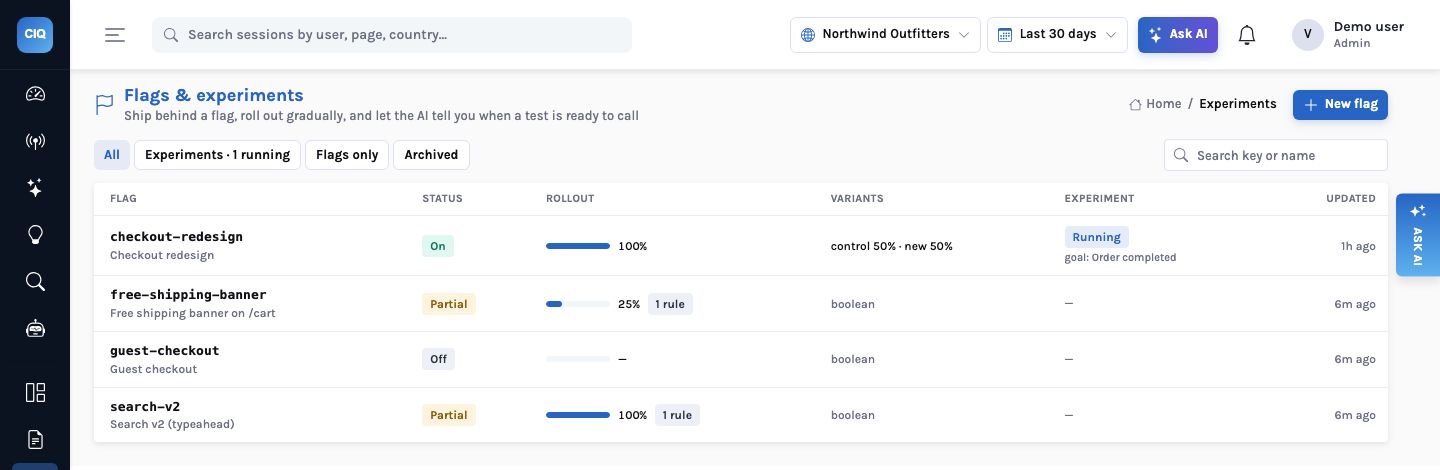Click the New flag button
The height and width of the screenshot is (470, 1440).
[1340, 104]
